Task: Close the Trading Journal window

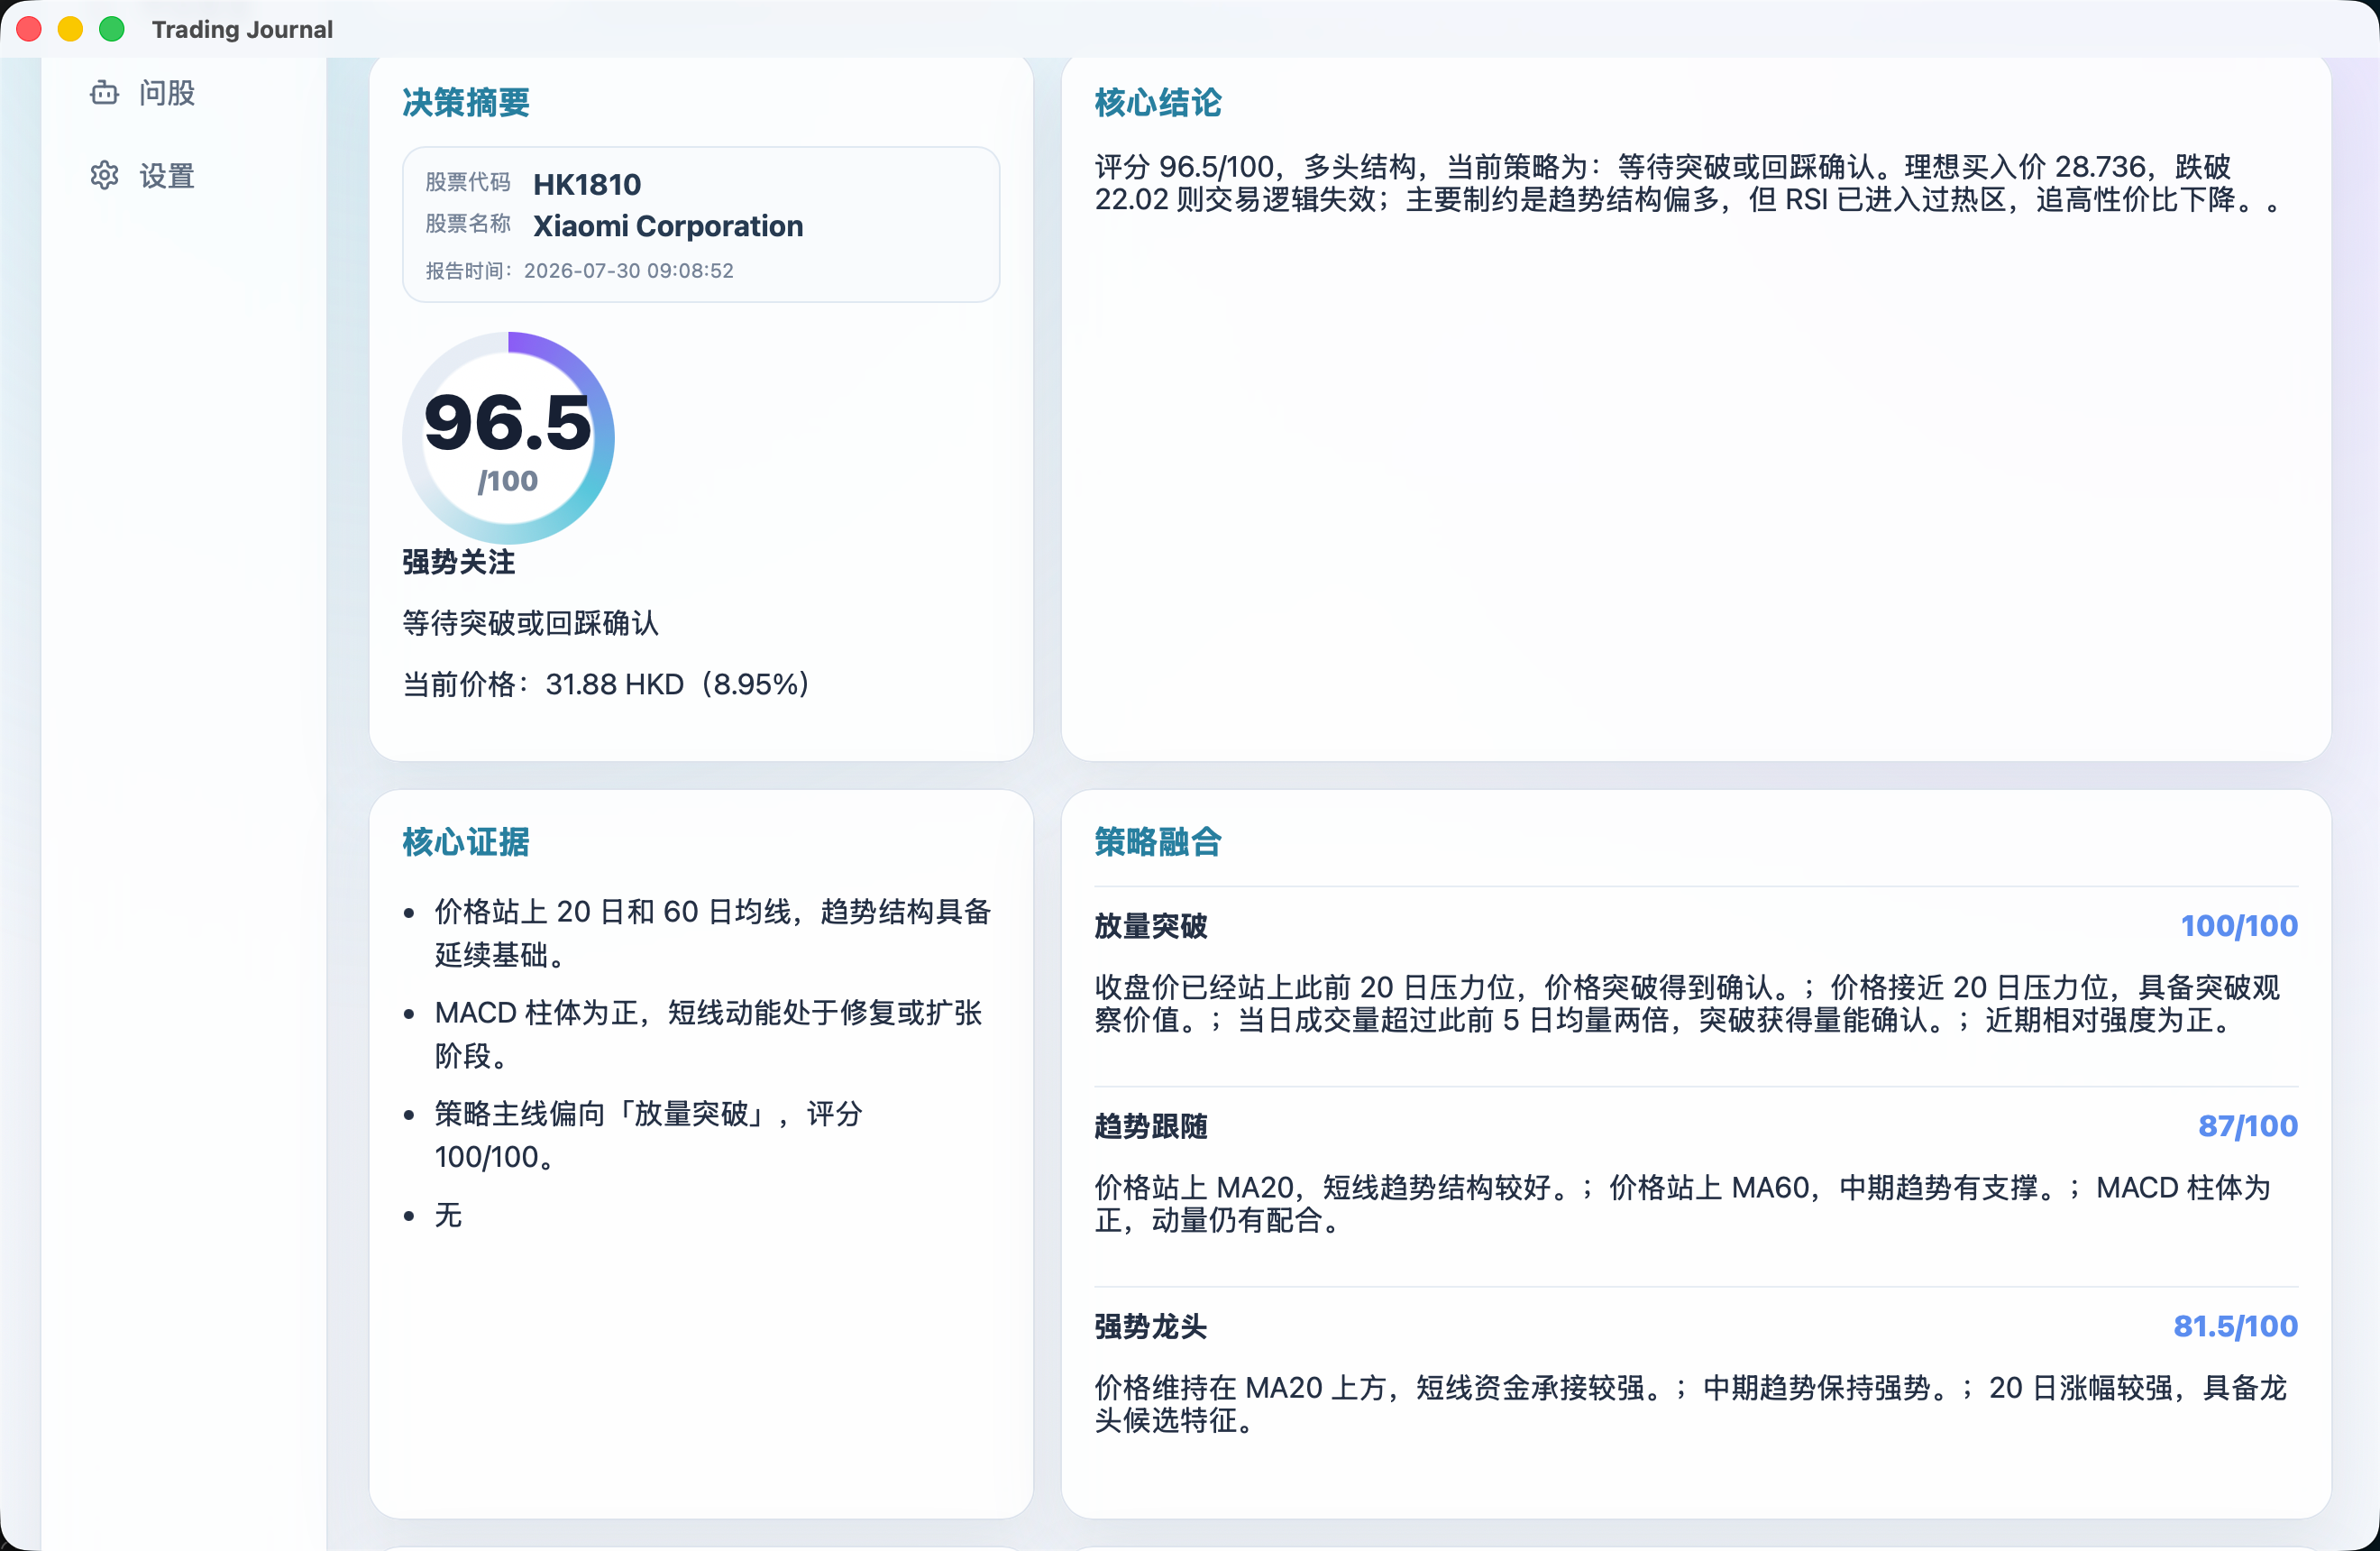Action: coord(29,29)
